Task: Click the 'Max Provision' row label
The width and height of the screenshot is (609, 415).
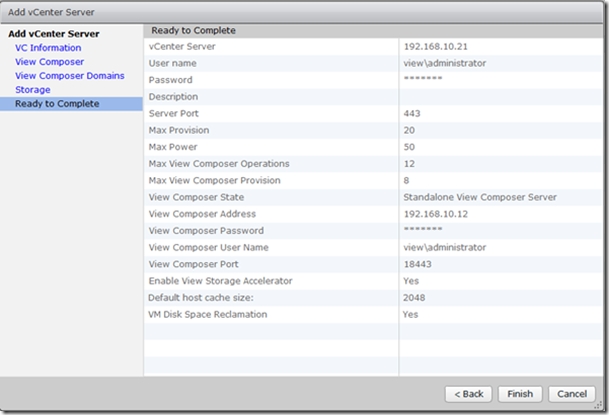Action: (x=179, y=130)
